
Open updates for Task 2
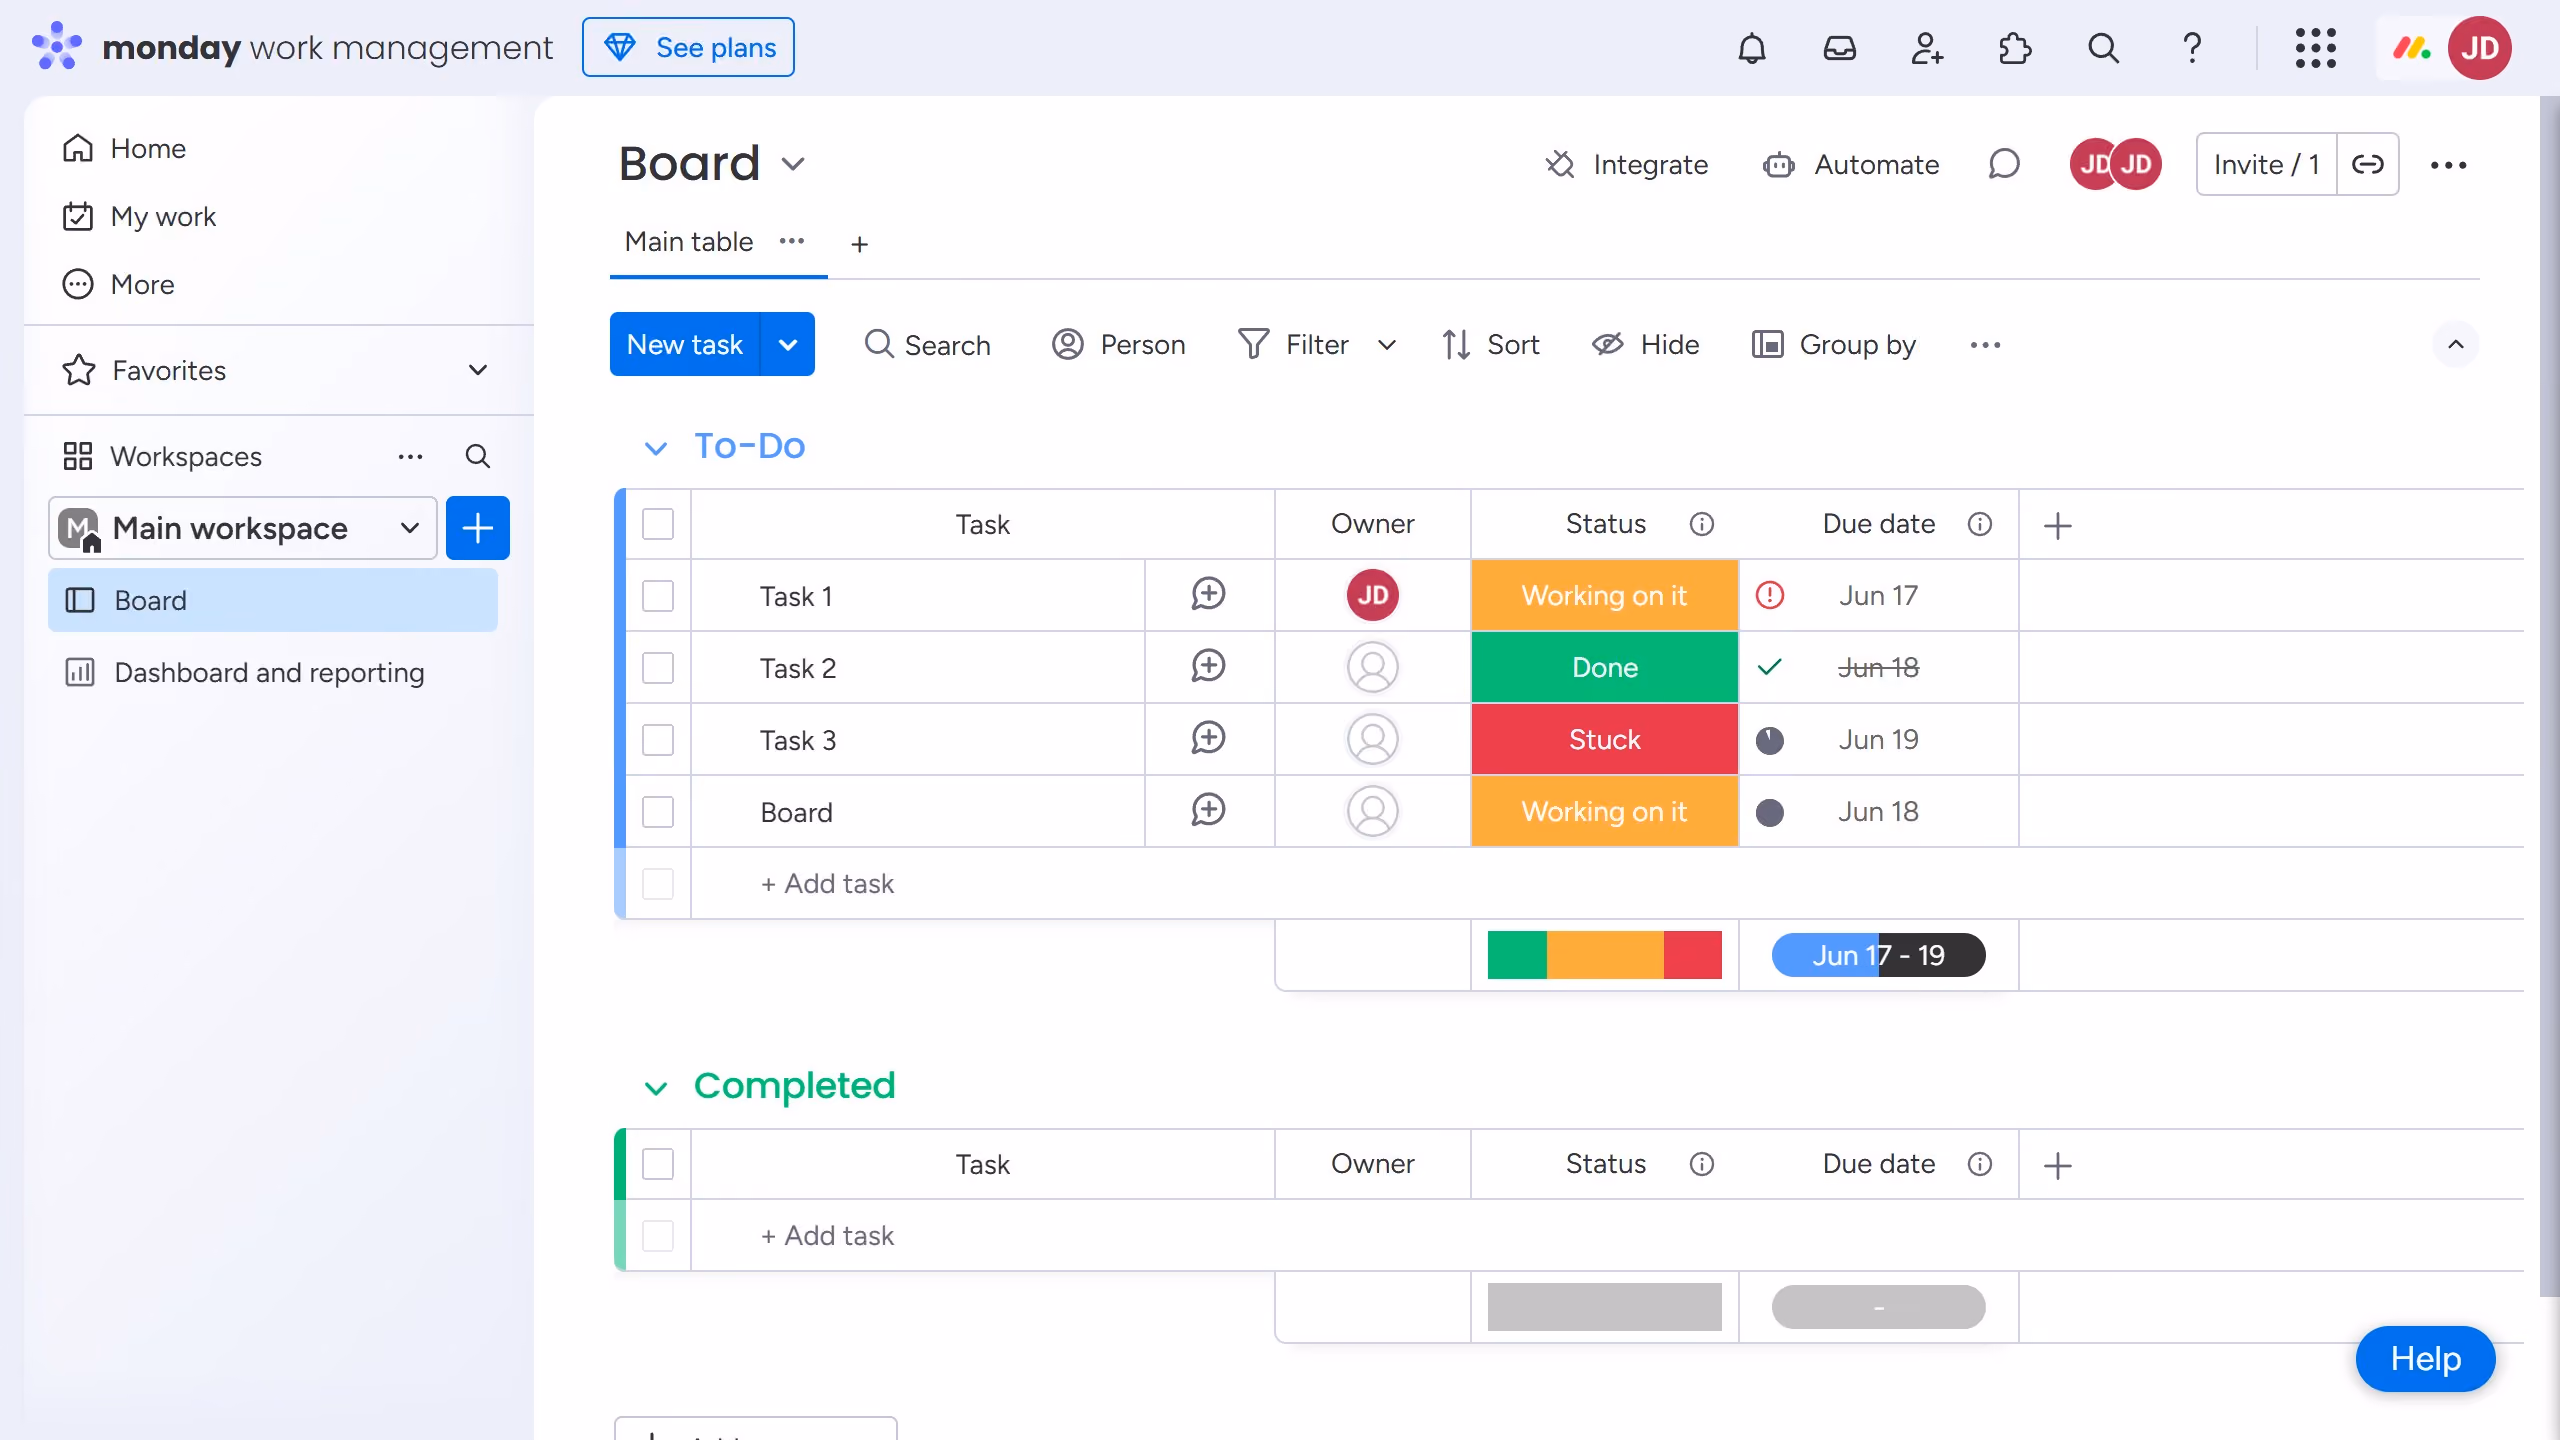tap(1208, 667)
